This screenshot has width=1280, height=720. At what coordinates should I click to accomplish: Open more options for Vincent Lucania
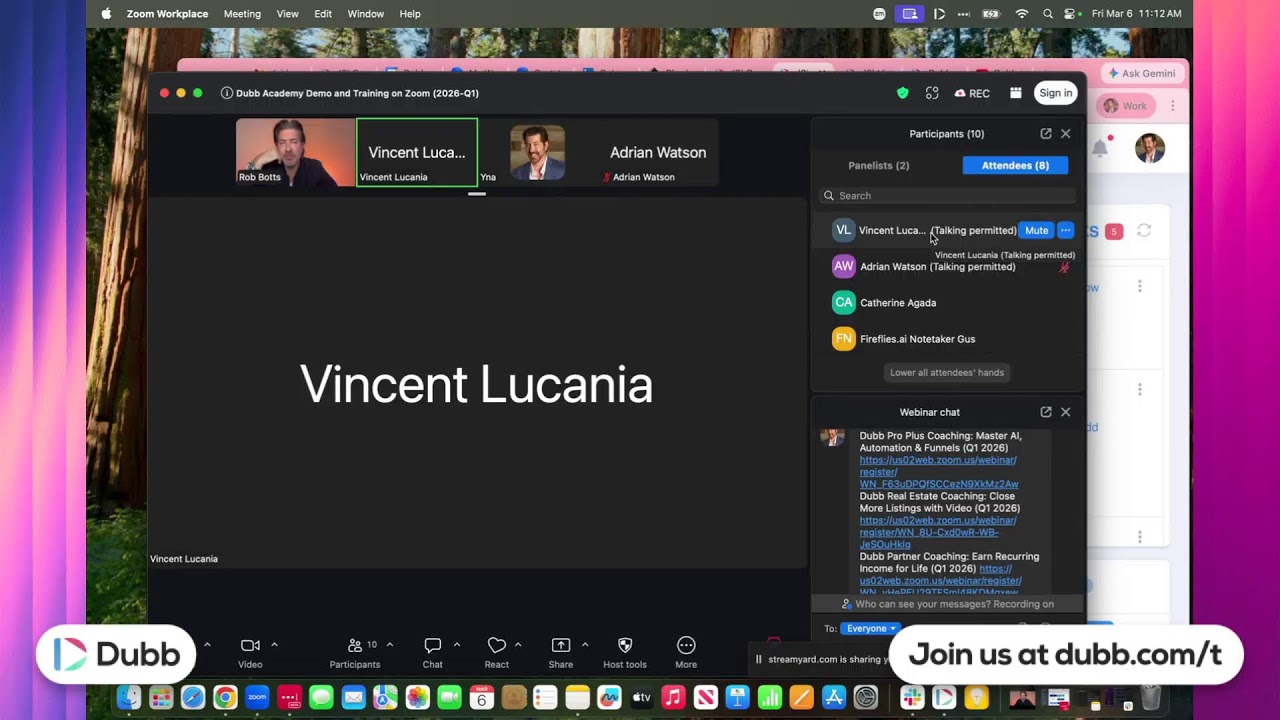tap(1065, 230)
